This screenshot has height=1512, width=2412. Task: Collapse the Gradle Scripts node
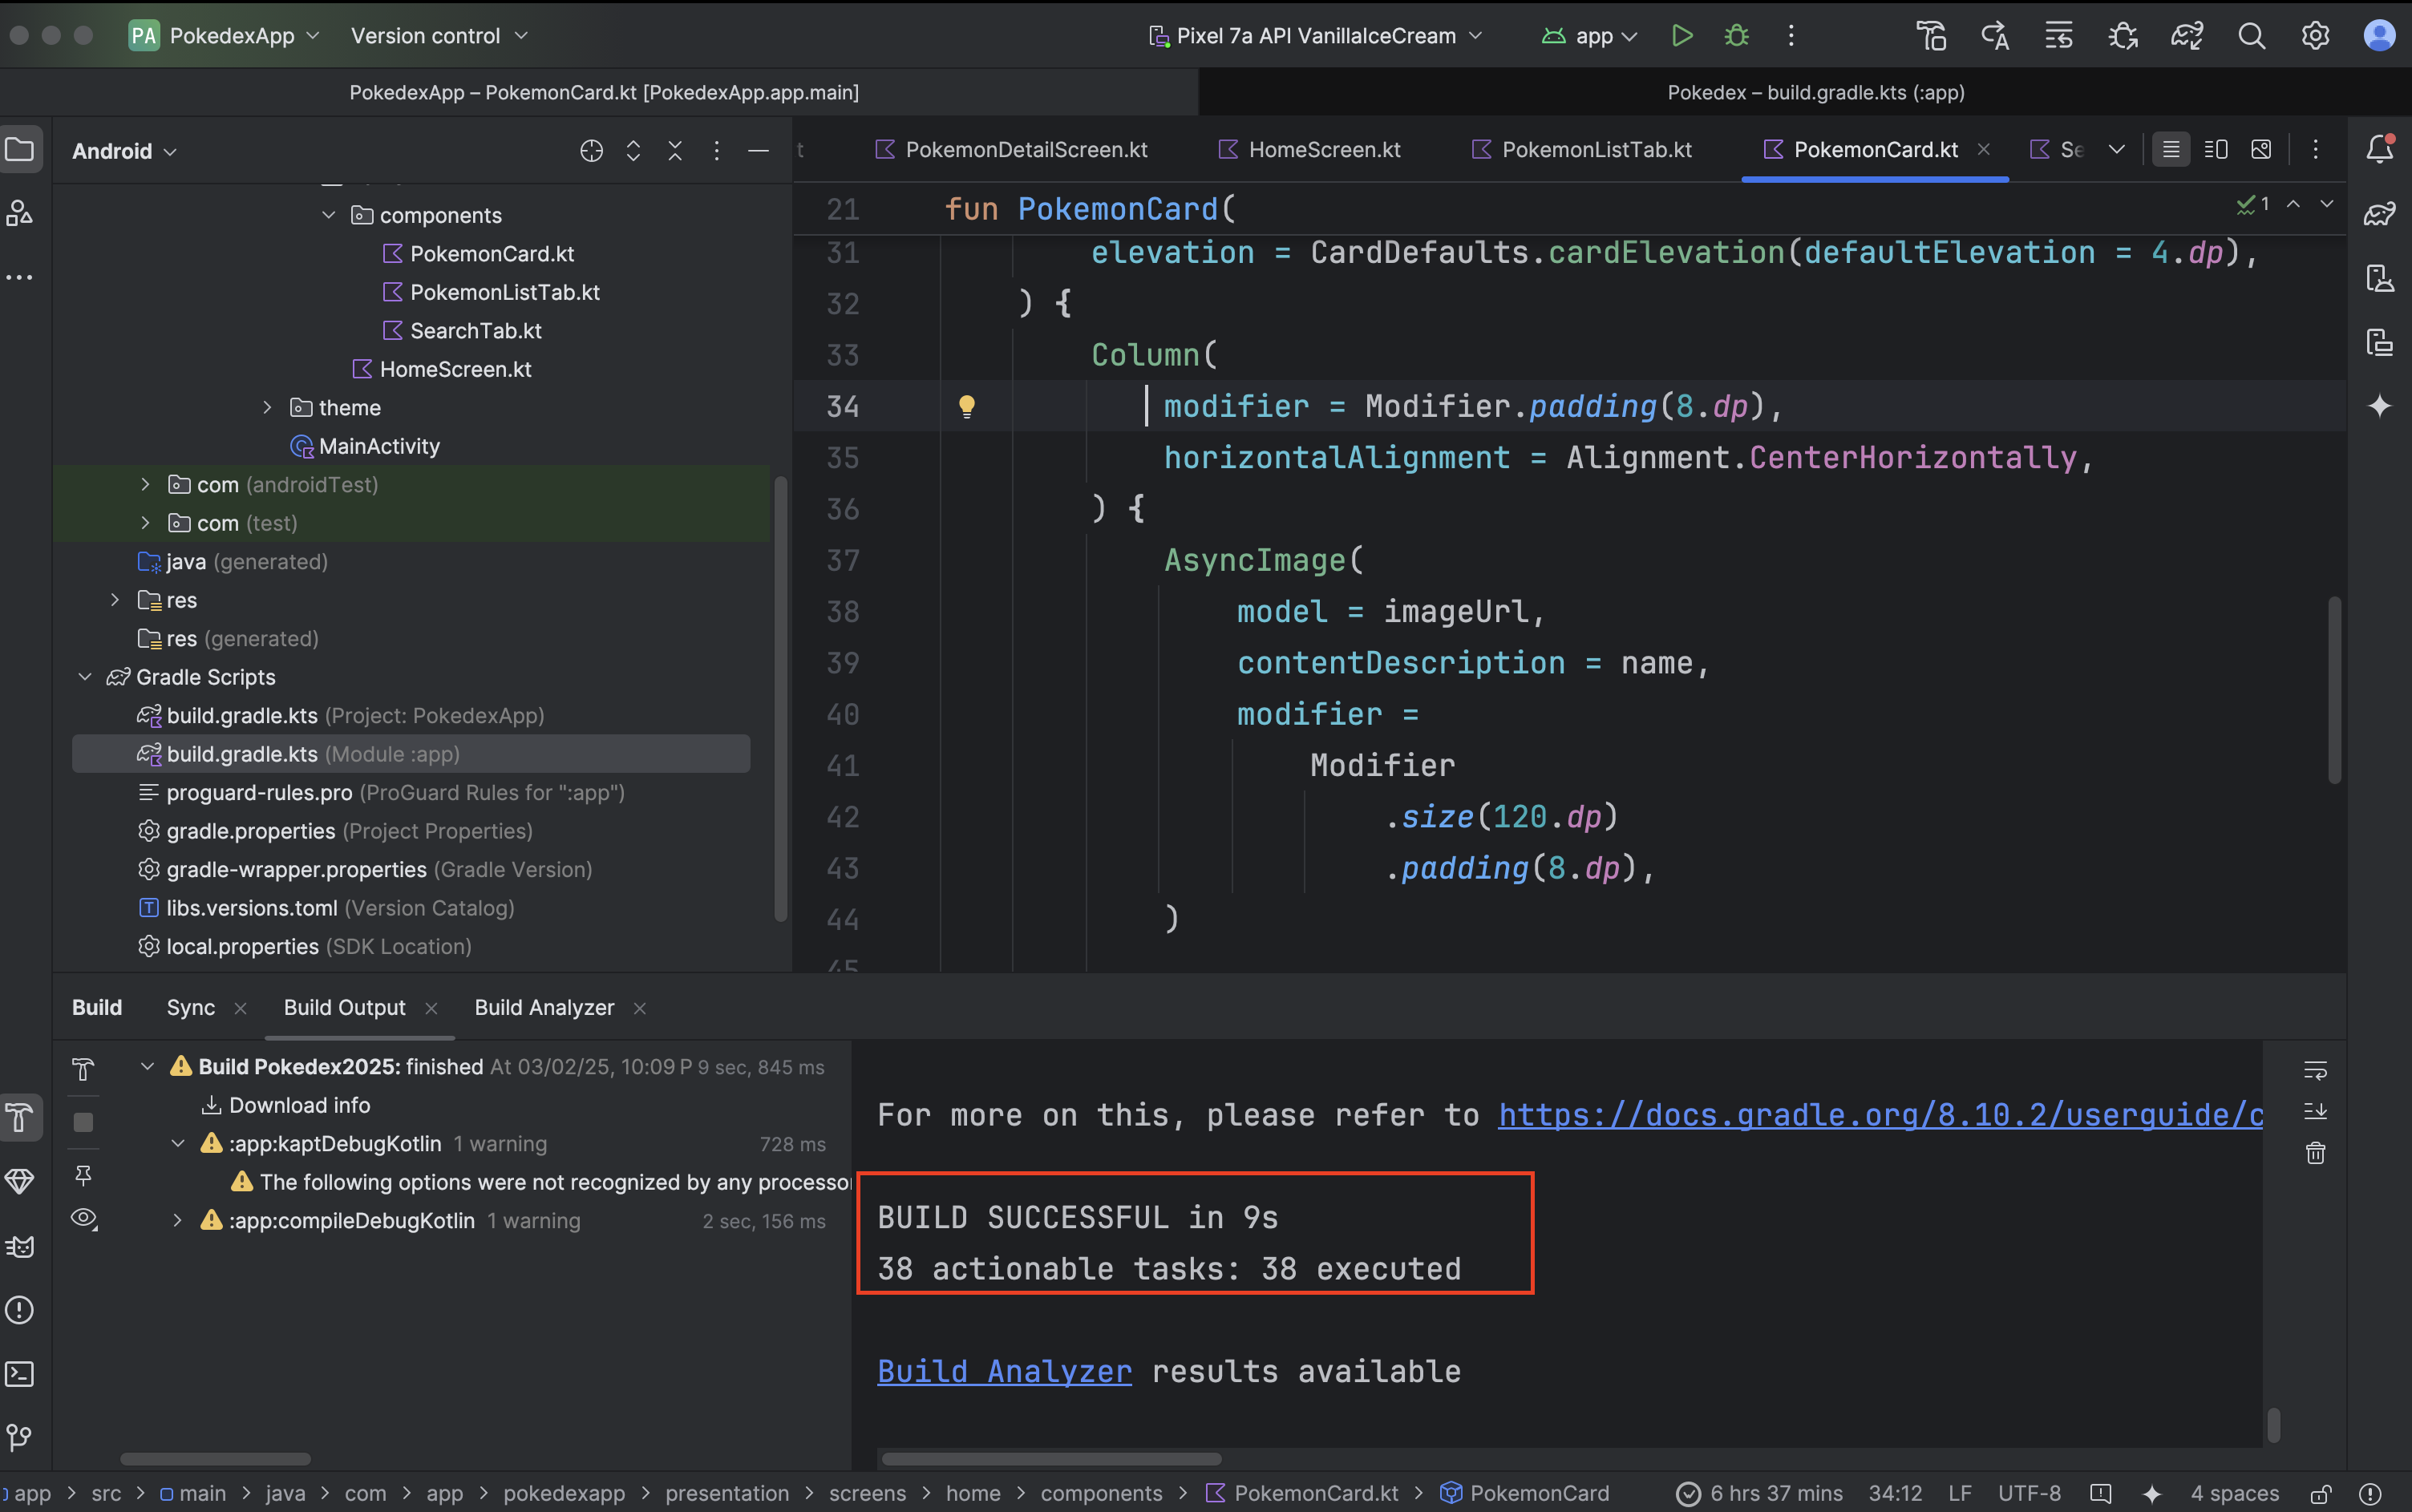point(85,677)
